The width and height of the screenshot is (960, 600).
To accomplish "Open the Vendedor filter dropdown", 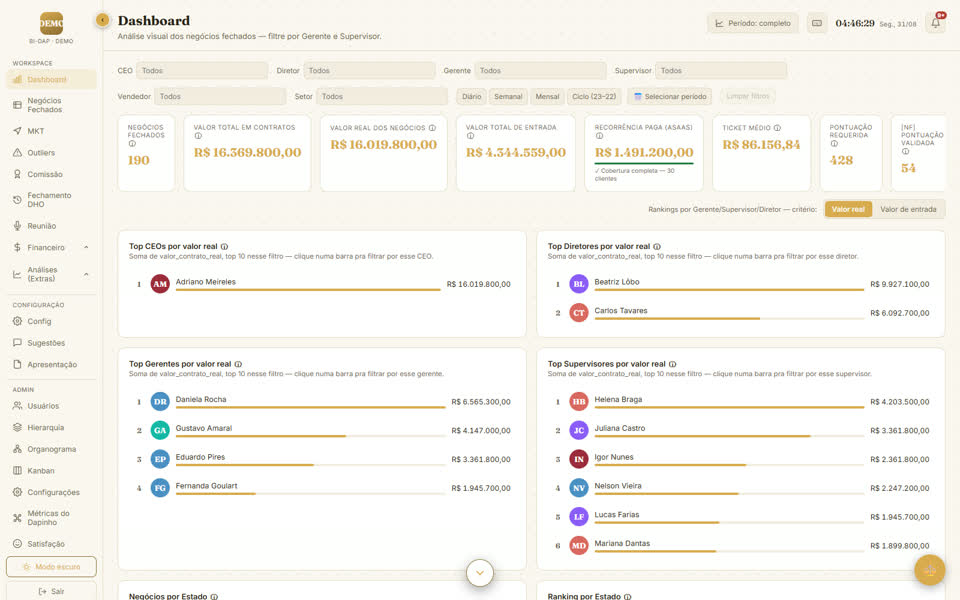I will (x=220, y=97).
